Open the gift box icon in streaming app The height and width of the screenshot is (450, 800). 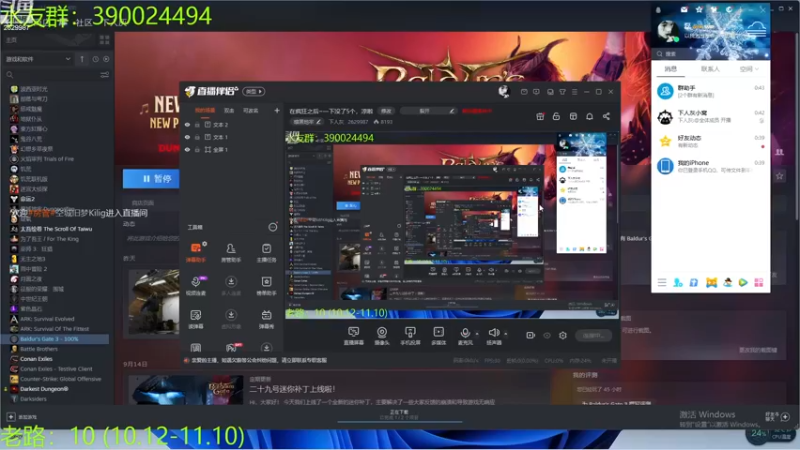tap(540, 117)
